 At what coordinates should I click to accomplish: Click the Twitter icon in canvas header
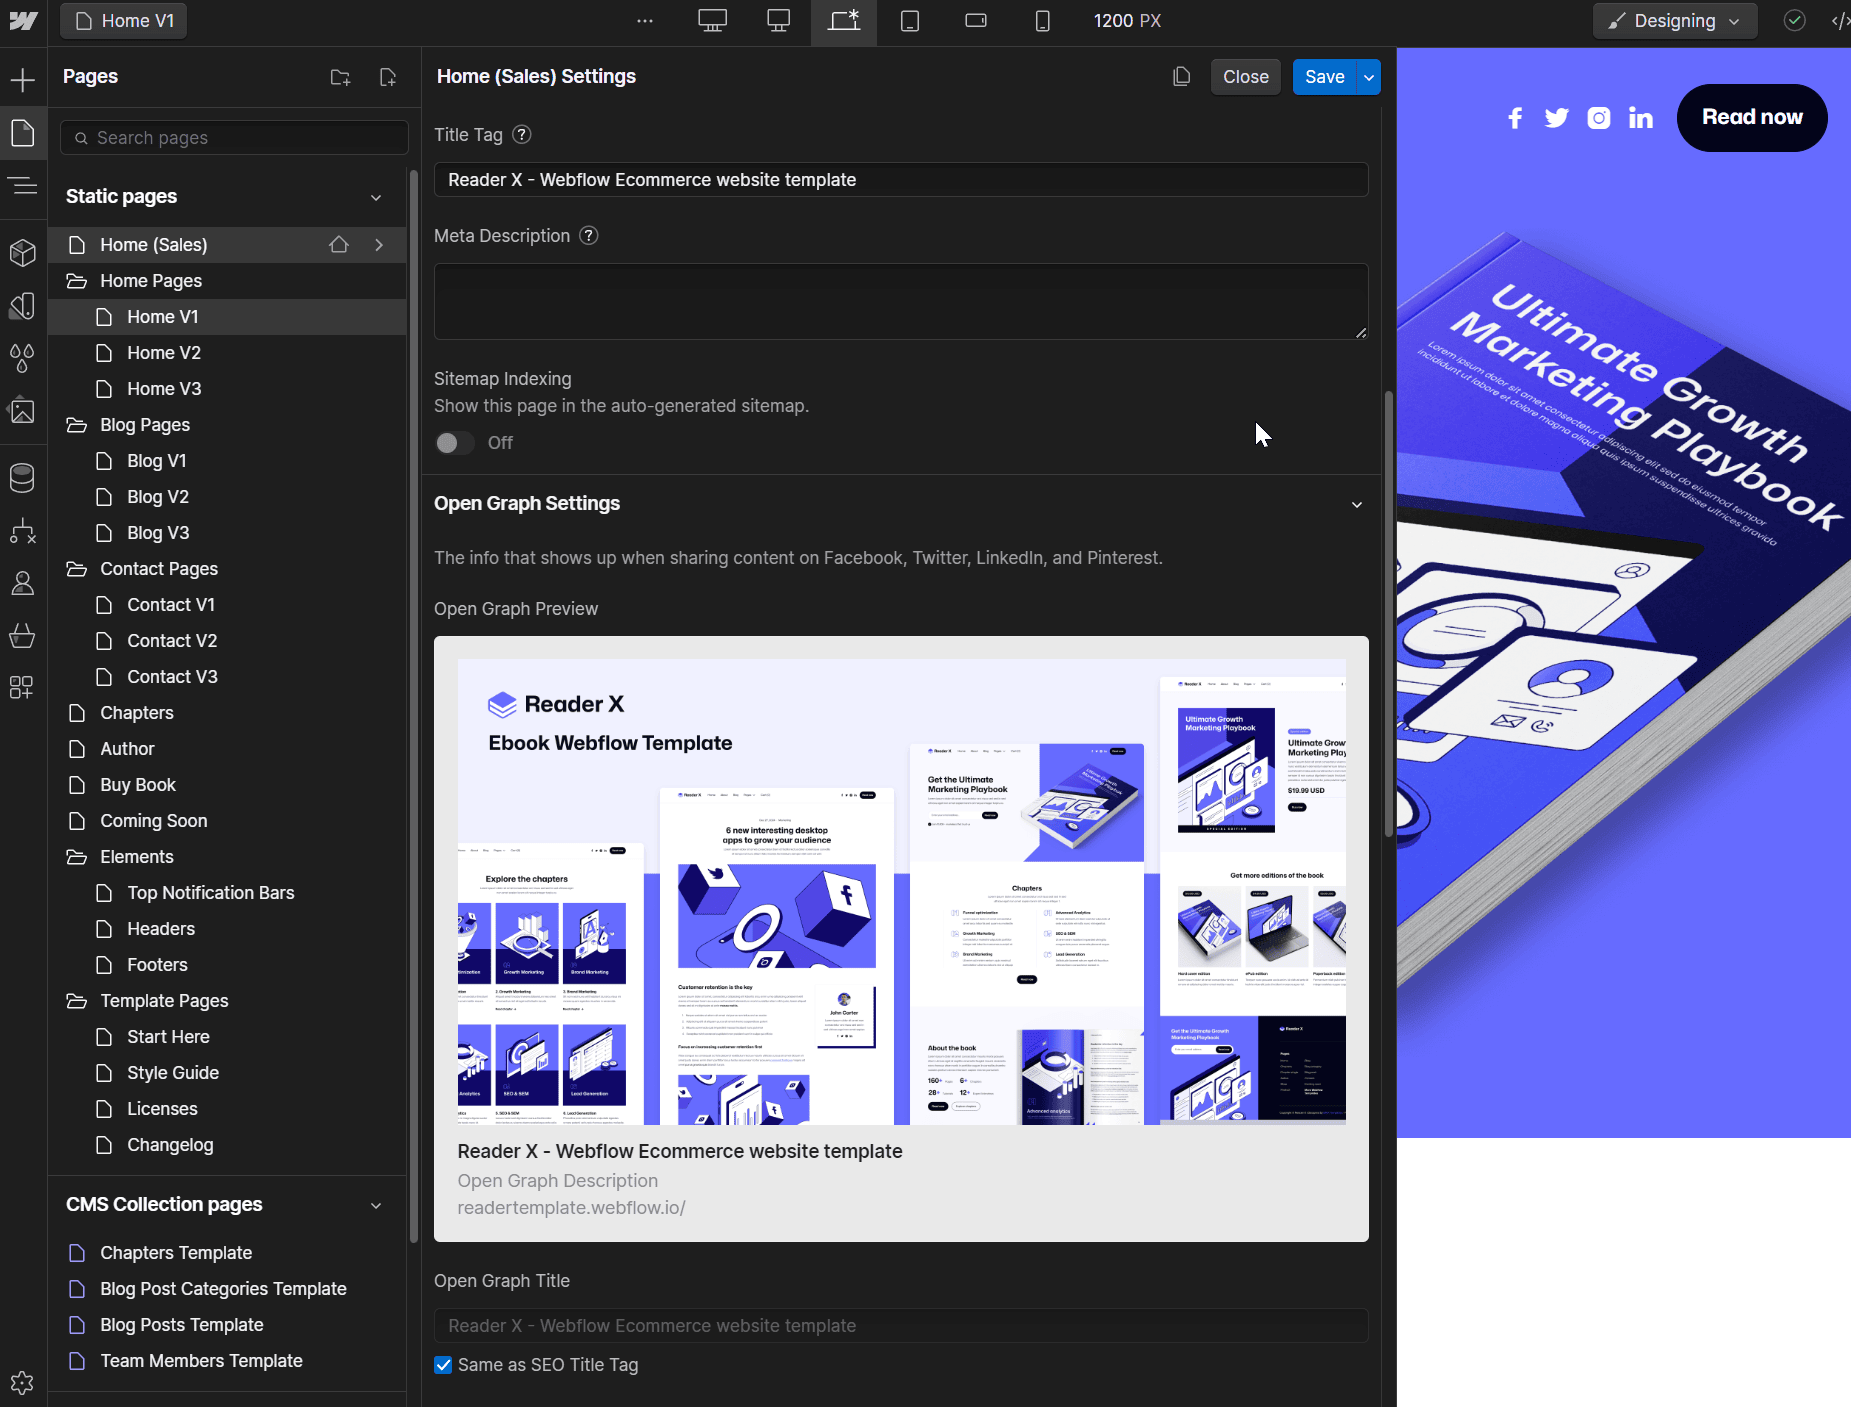[x=1557, y=118]
